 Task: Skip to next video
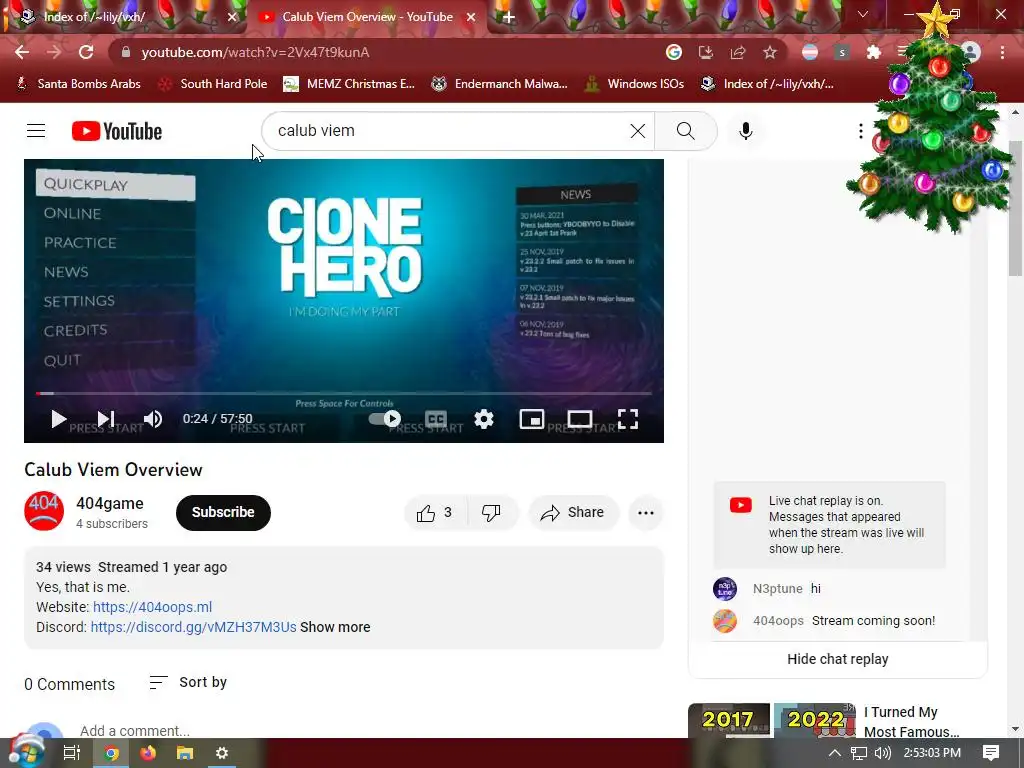point(106,419)
